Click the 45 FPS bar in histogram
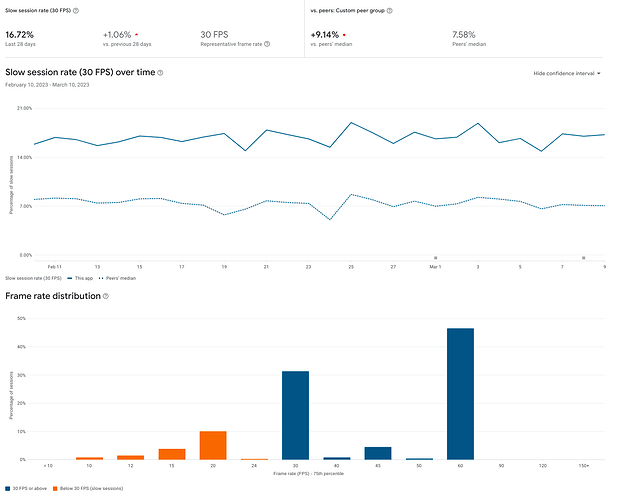The image size is (626, 500). coord(378,453)
